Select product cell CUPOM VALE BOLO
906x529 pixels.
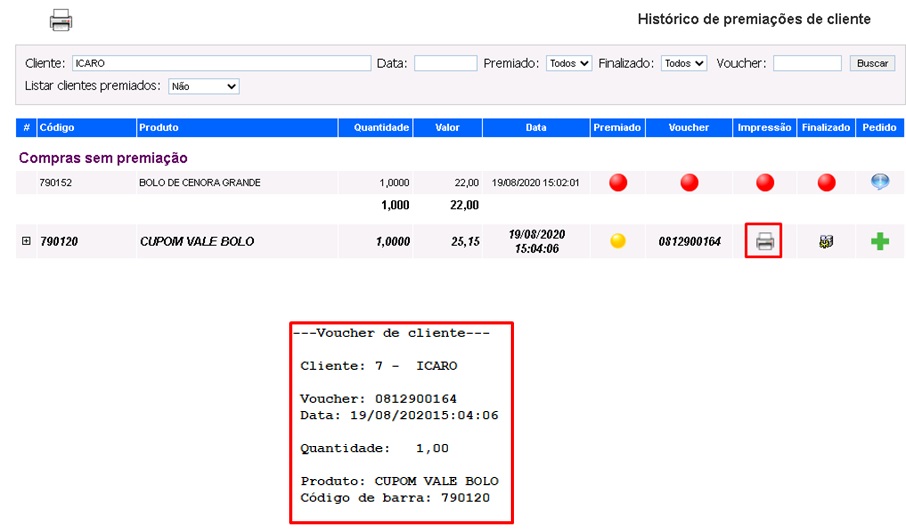(197, 241)
